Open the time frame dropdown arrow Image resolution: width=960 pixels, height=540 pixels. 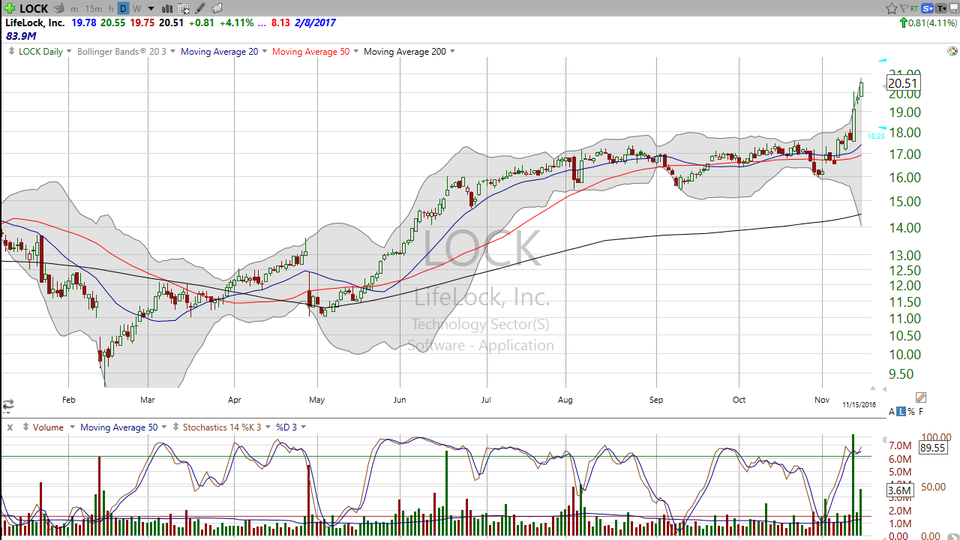(151, 9)
